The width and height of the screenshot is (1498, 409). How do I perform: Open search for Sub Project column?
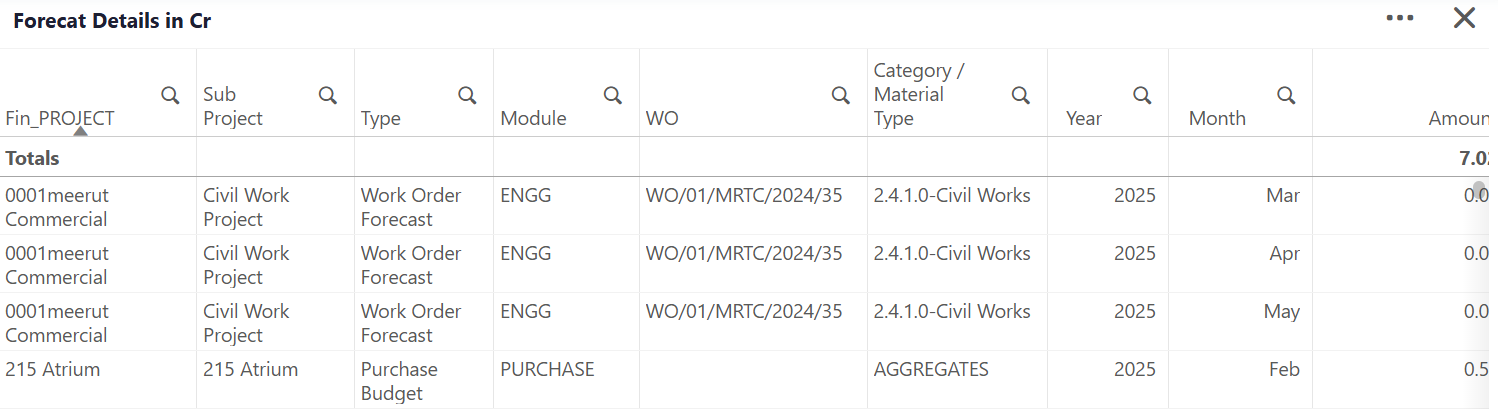point(327,95)
